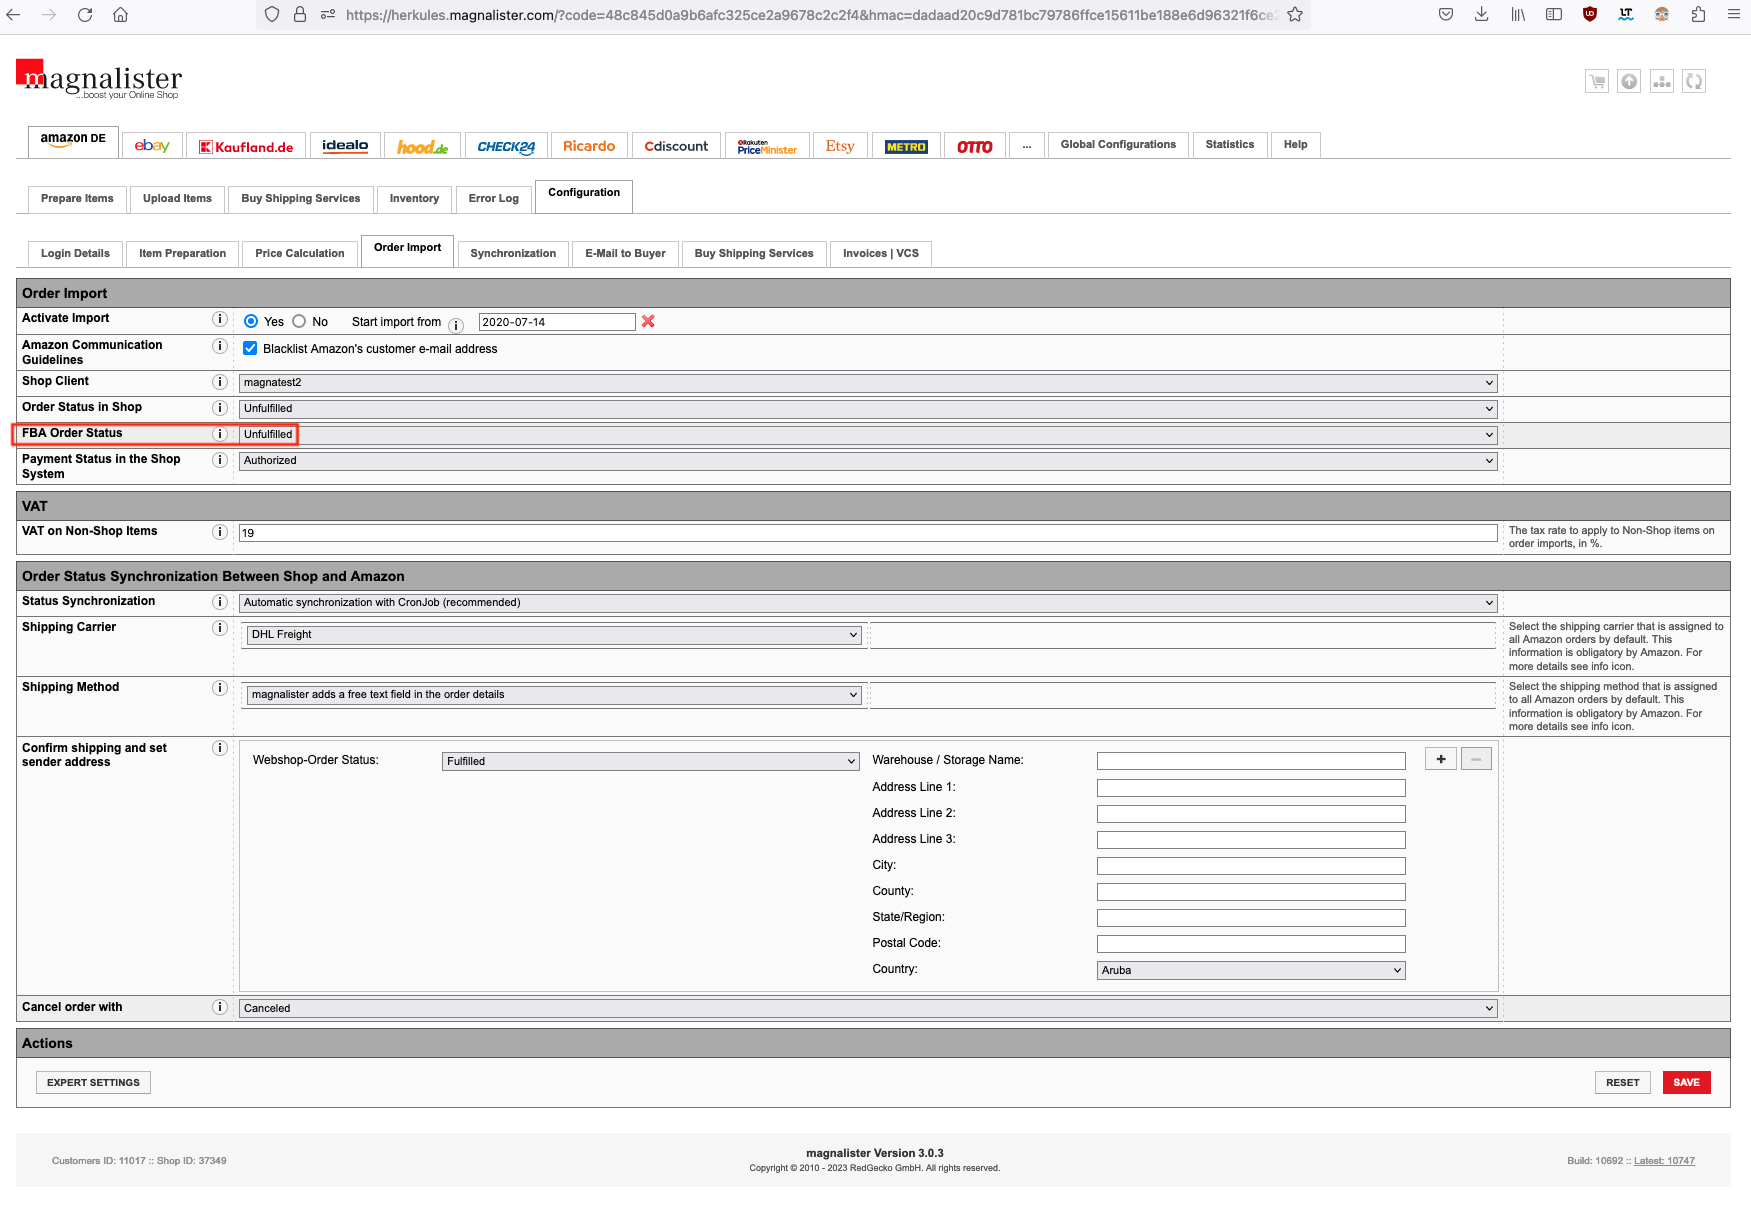
Task: Click the Postal Code input field
Action: (1250, 944)
